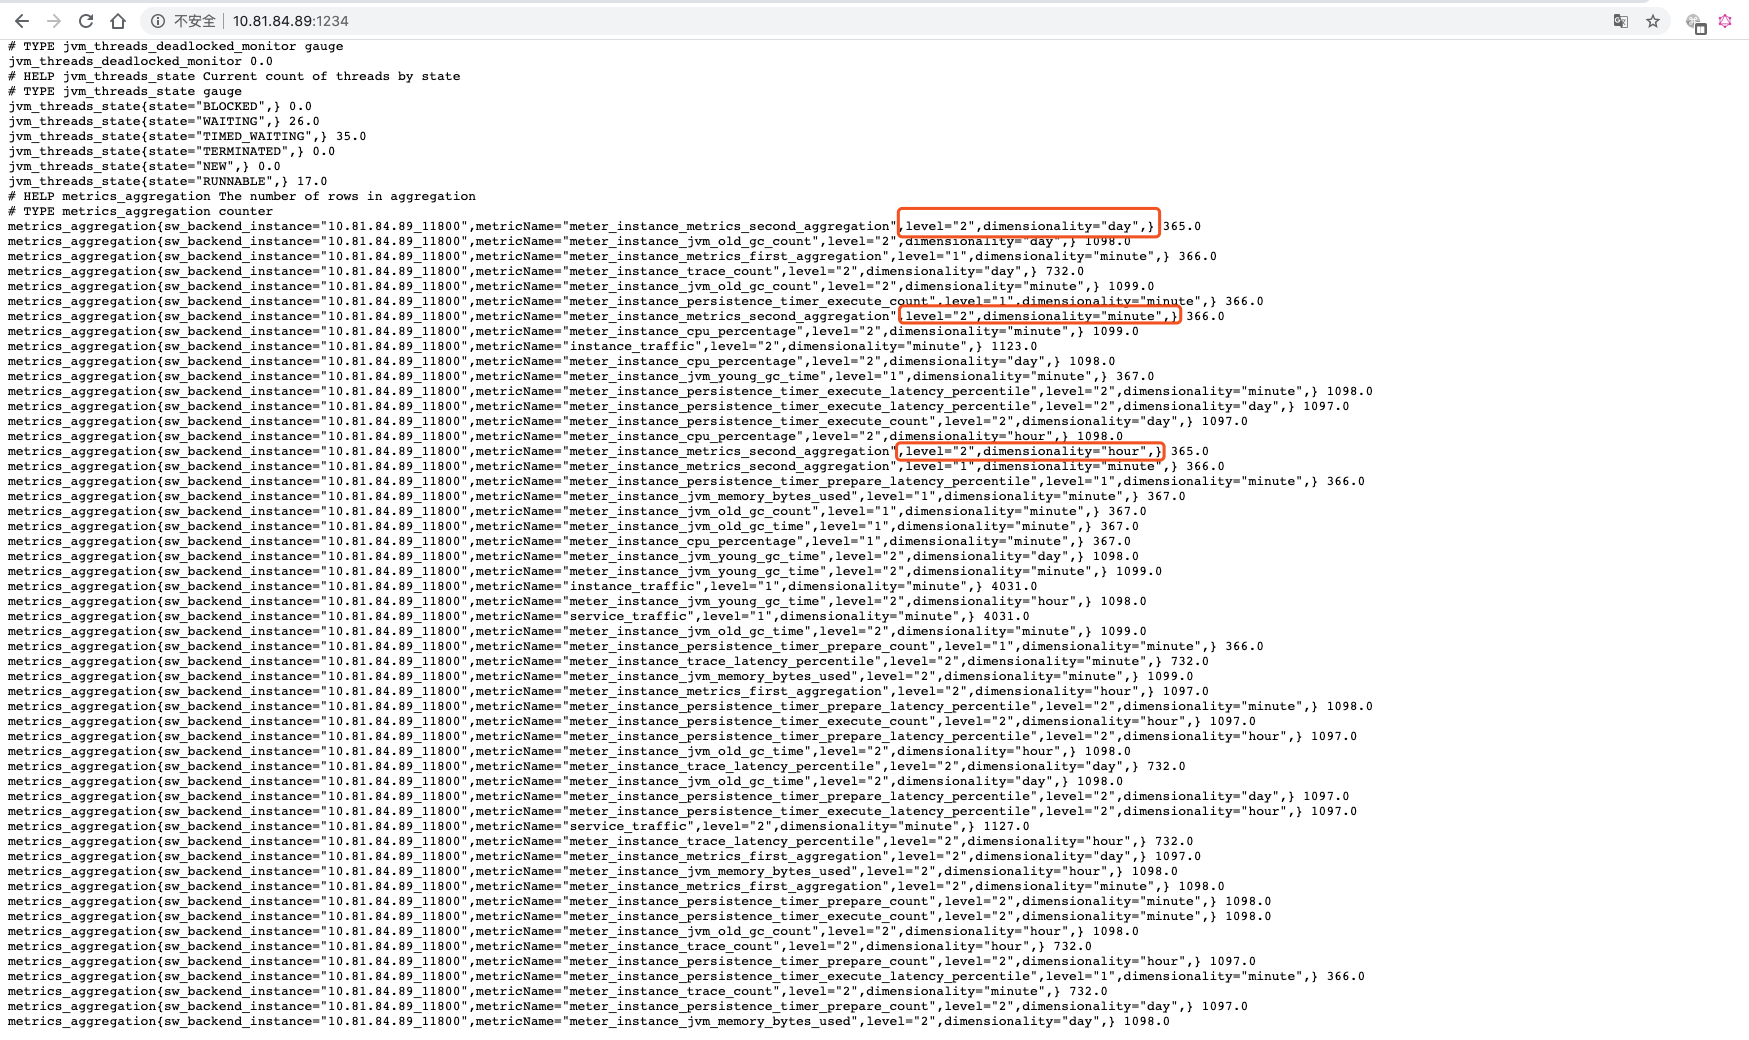Click the metrics_first_aggregation level 1 minute row
1749x1040 pixels.
click(613, 256)
